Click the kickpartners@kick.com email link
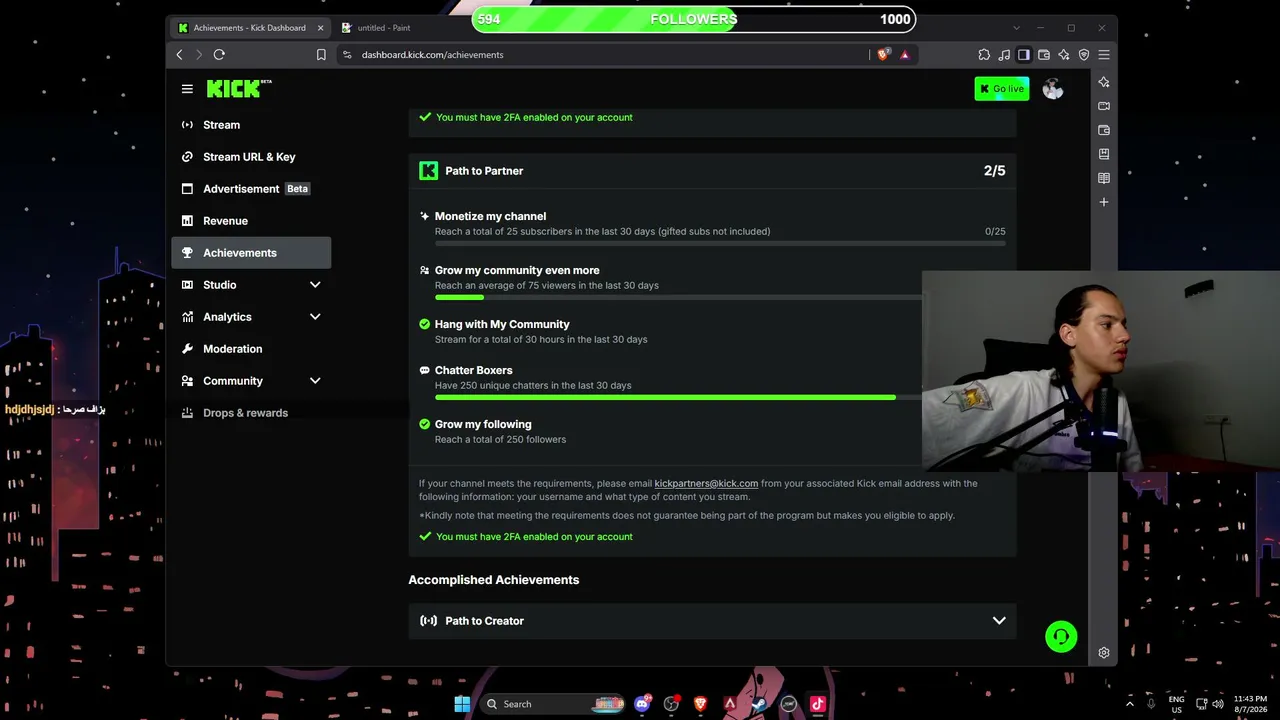This screenshot has height=720, width=1280. click(x=706, y=484)
